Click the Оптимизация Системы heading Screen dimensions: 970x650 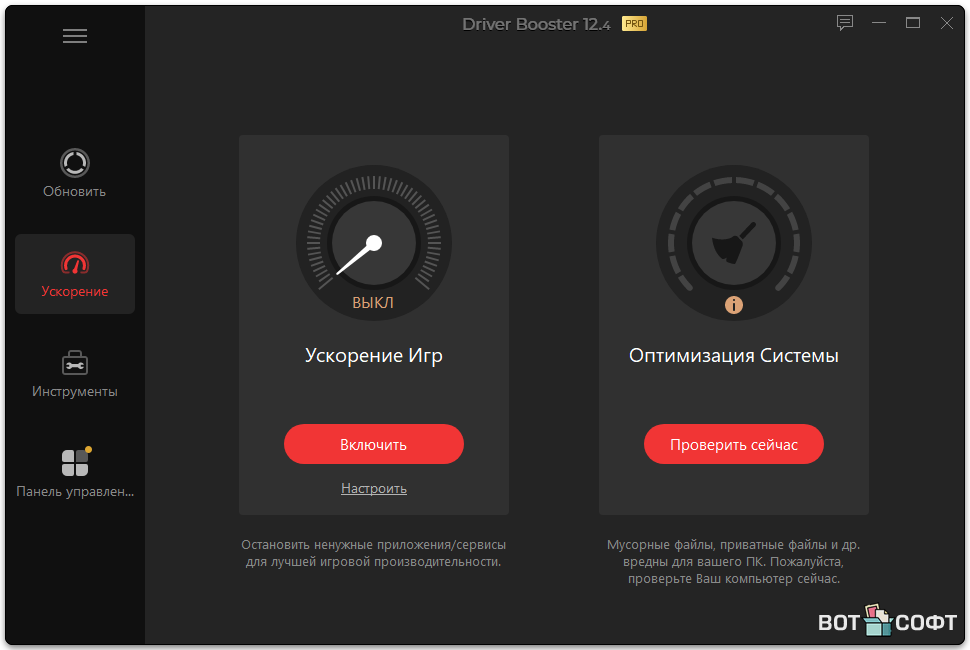coord(734,356)
